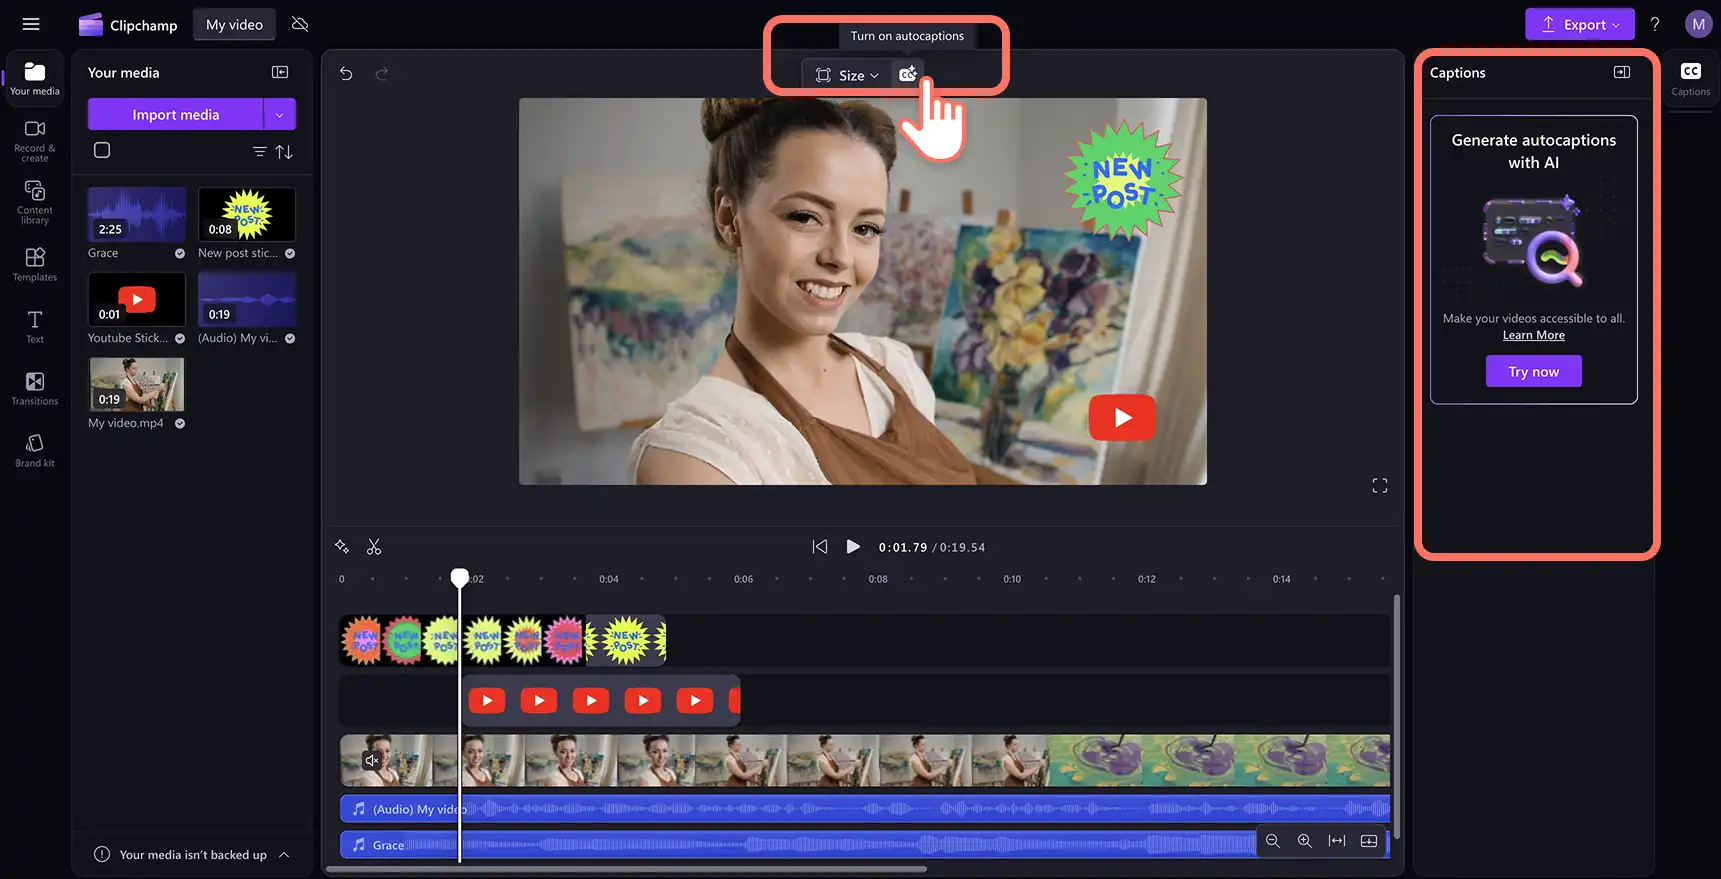Click the New Post sticker in preview
Viewport: 1721px width, 879px height.
tap(1122, 181)
